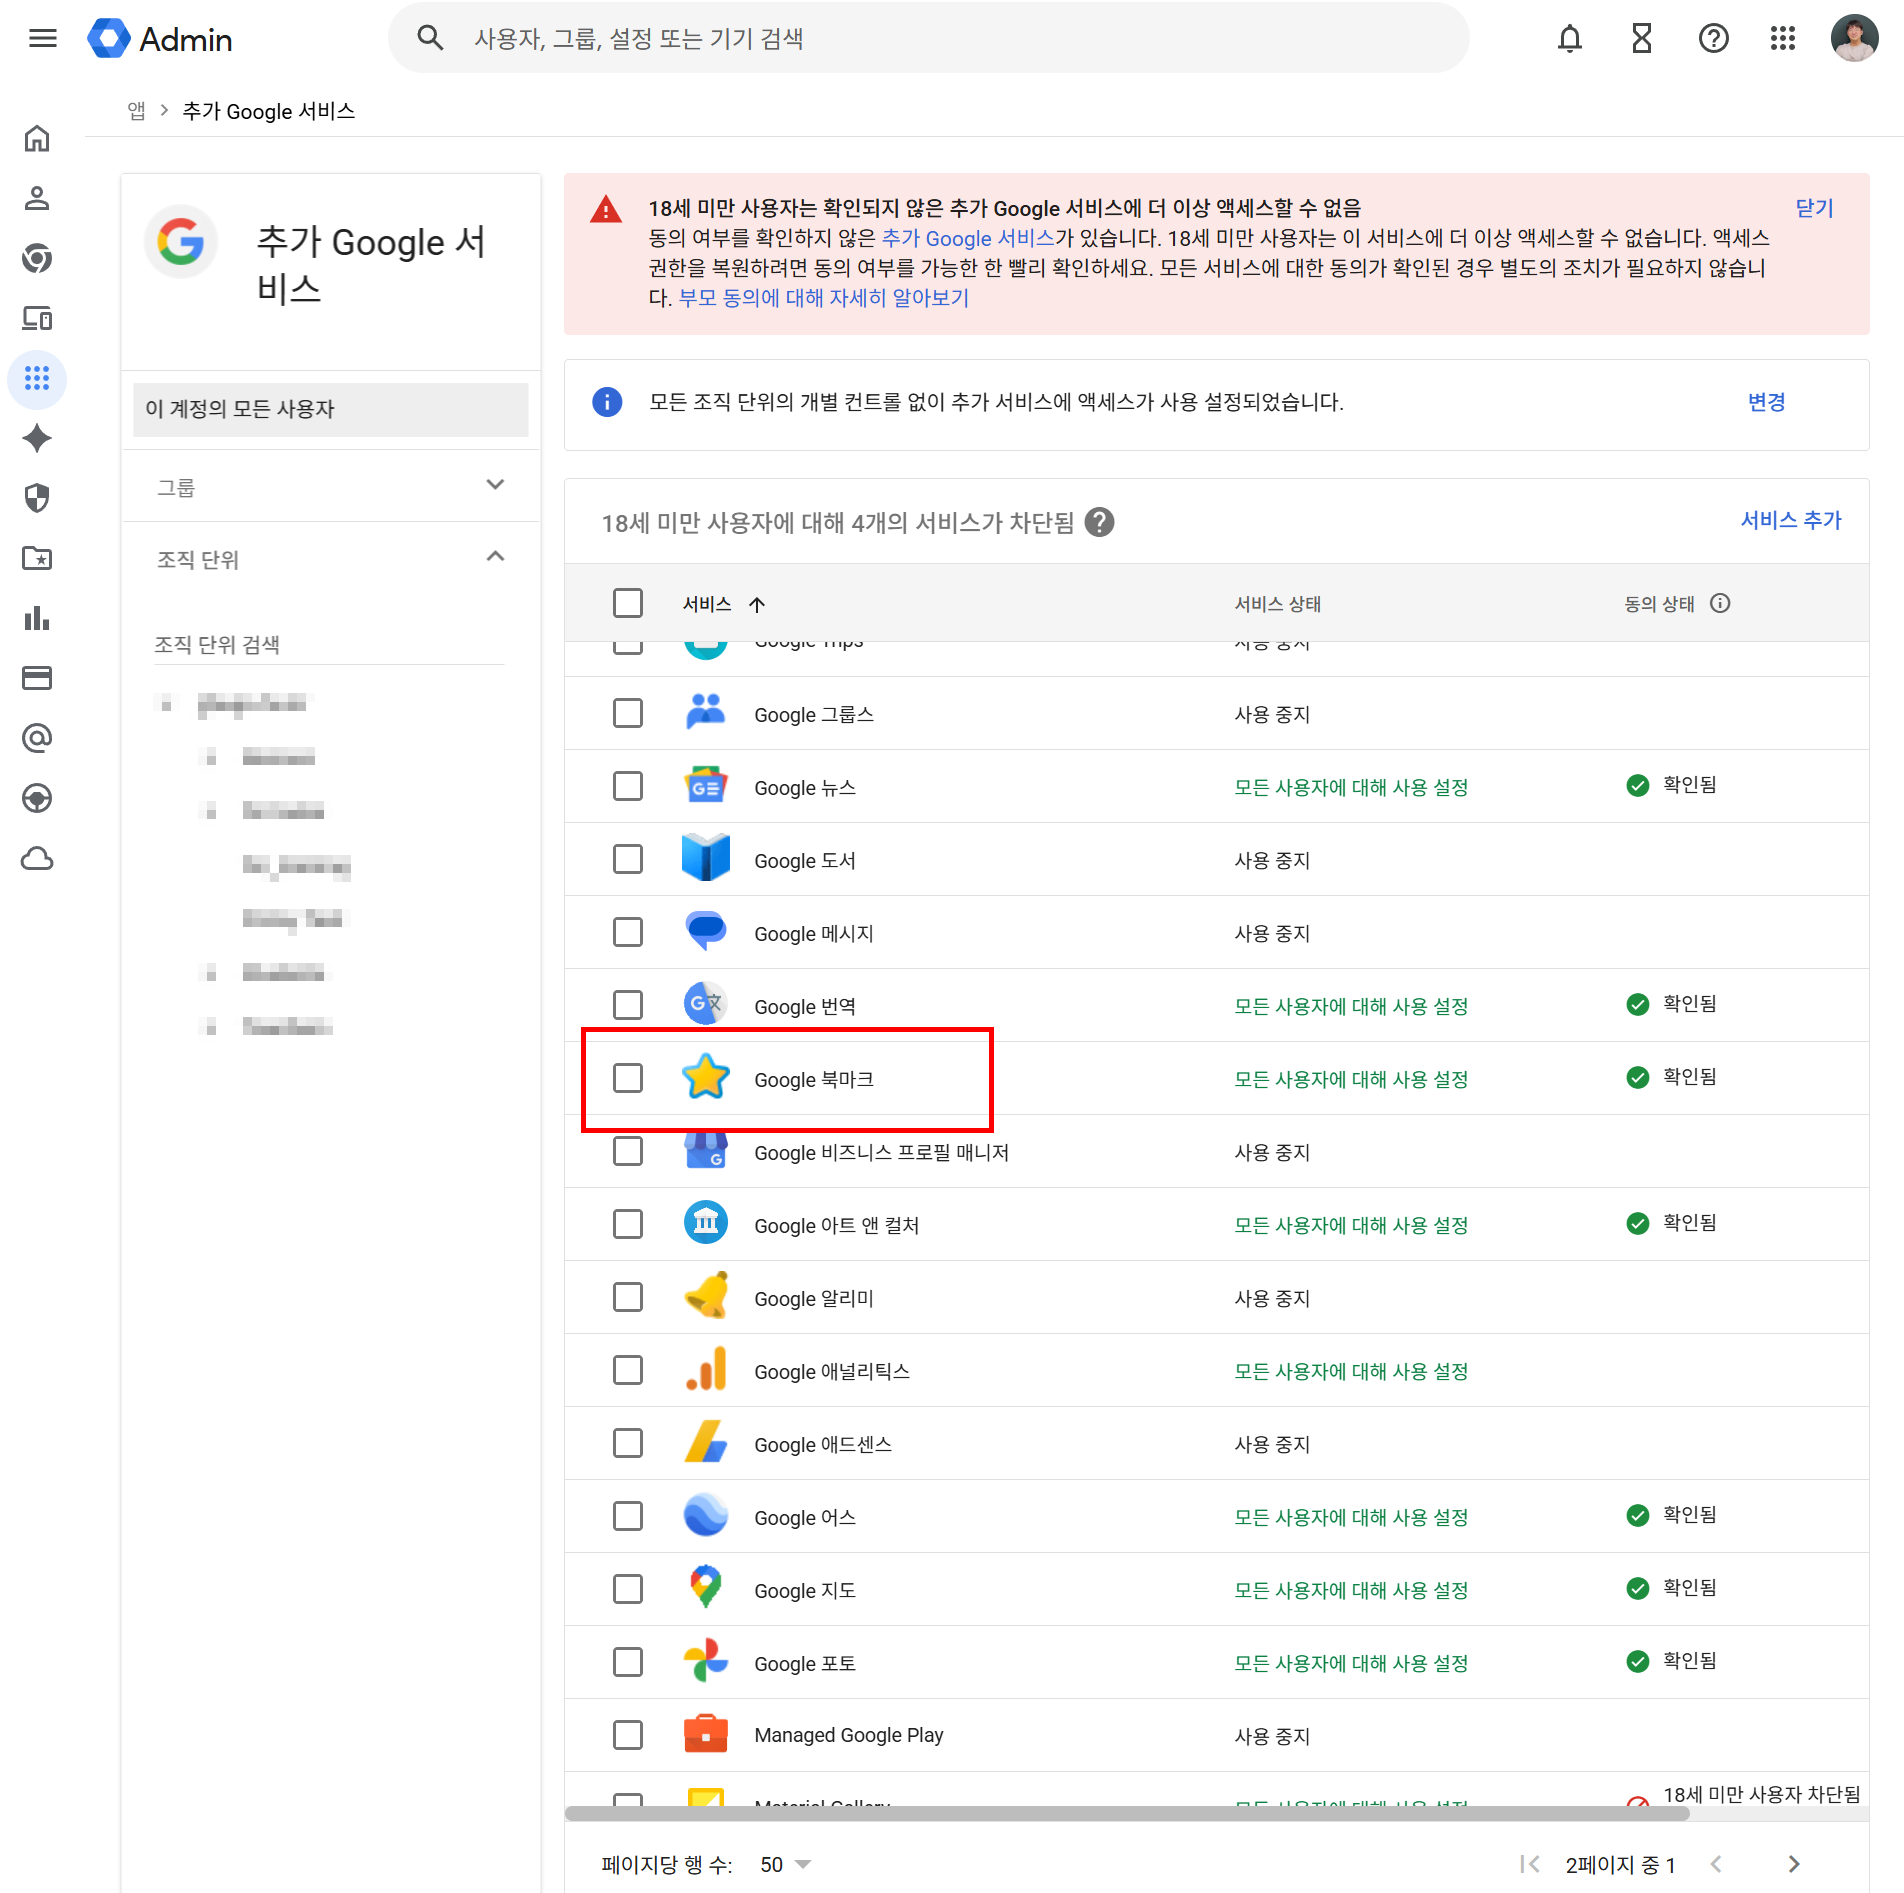Open 부모 동의에 대해 자세히 알아보기 link
The width and height of the screenshot is (1904, 1893).
click(824, 298)
